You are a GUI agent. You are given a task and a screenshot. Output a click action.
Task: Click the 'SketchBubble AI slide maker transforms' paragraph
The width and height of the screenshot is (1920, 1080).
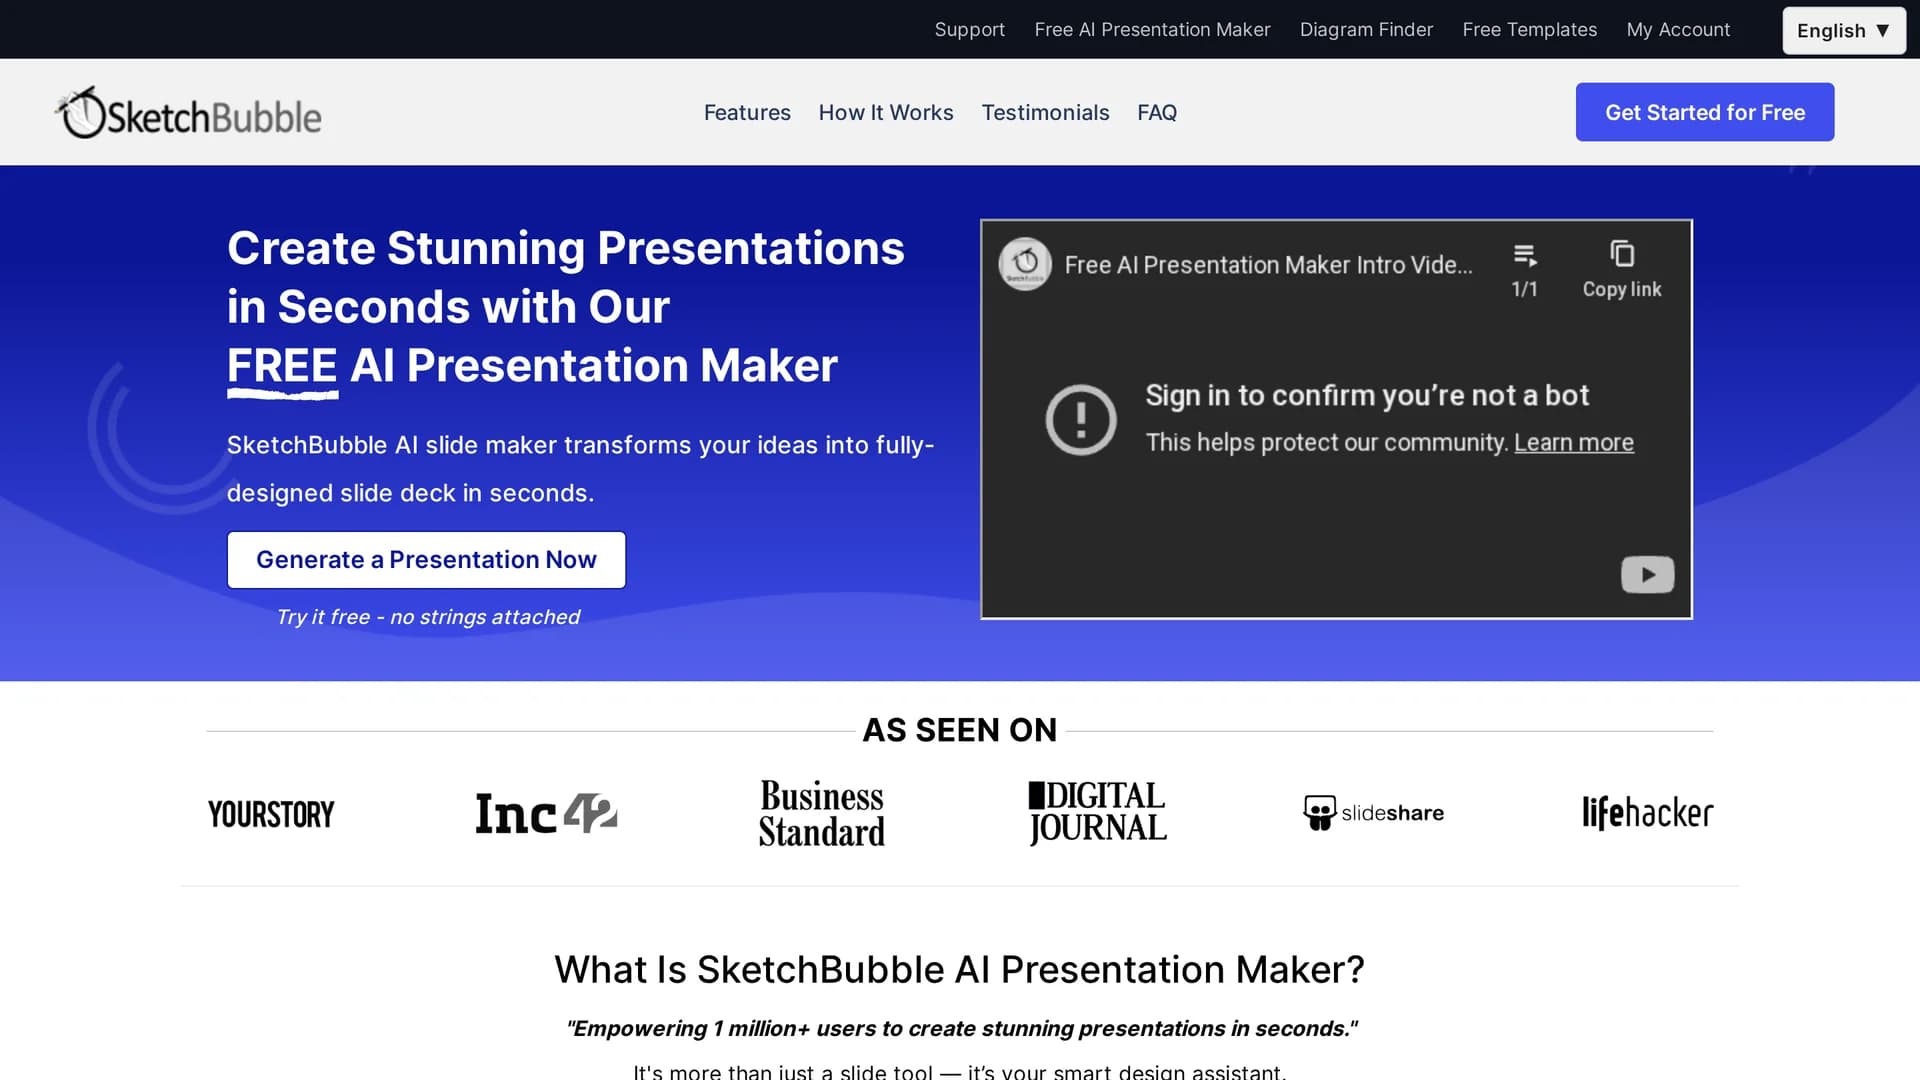[580, 469]
